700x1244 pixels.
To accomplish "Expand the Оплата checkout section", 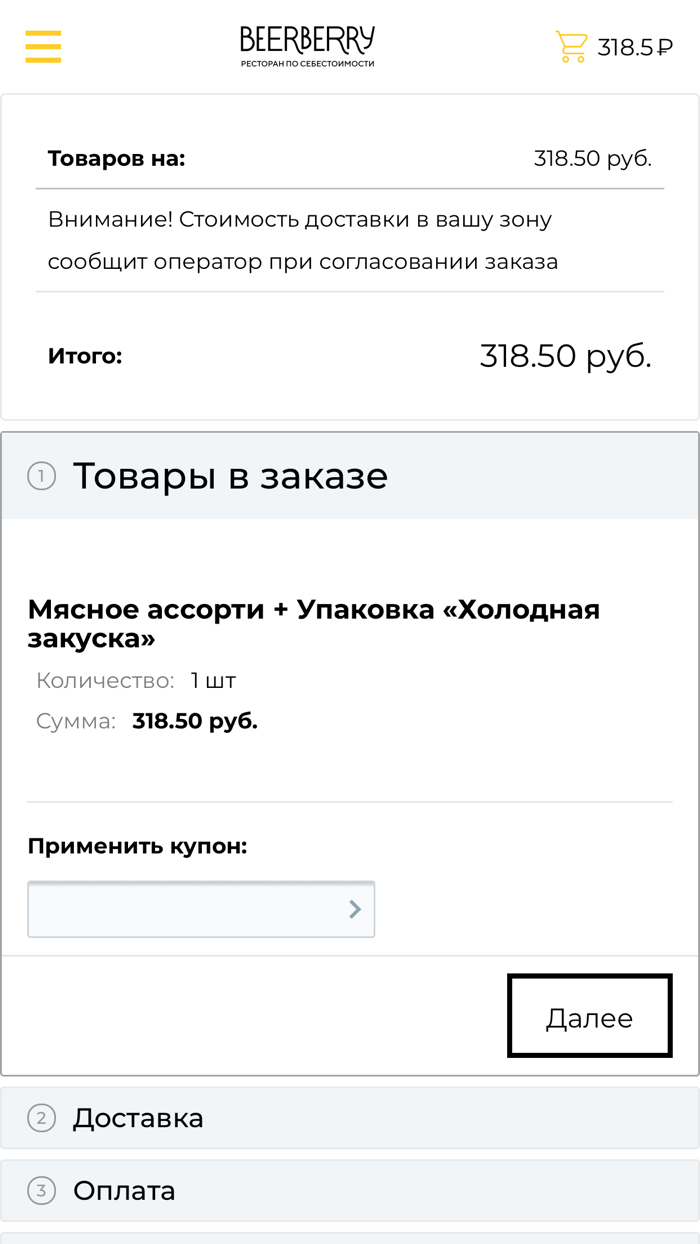I will pos(125,1191).
